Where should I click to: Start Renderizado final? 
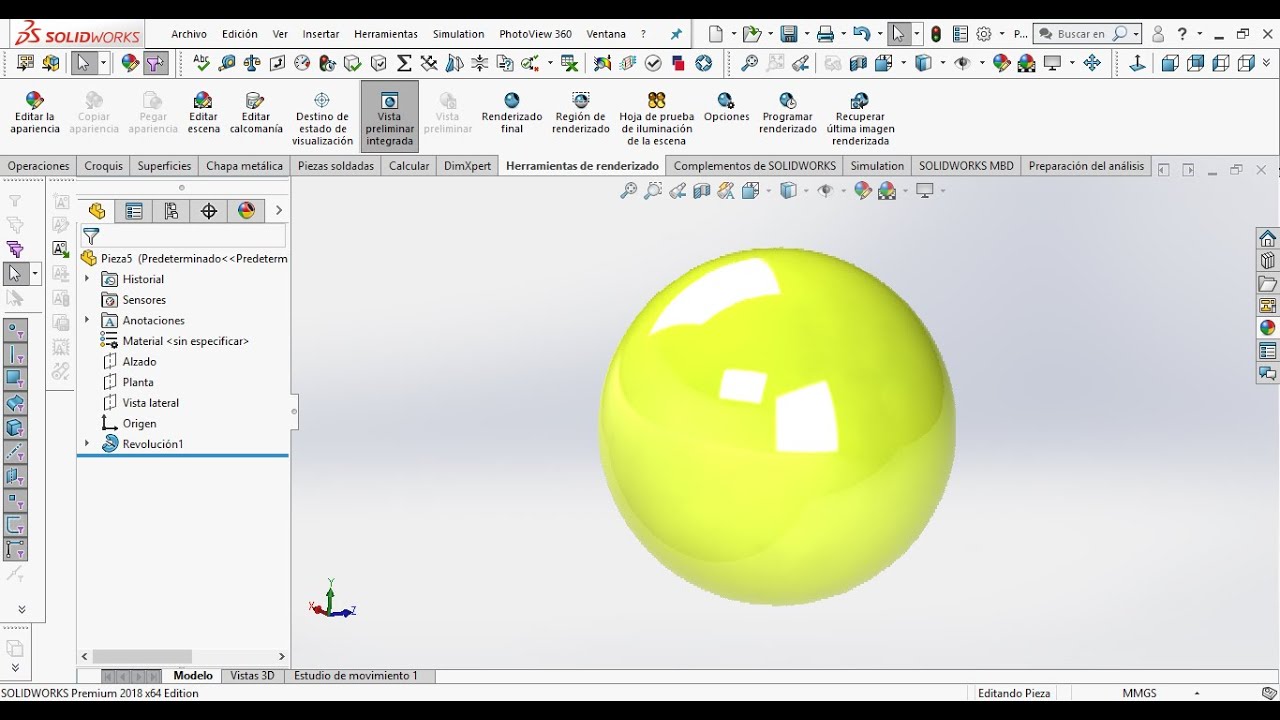click(x=512, y=113)
